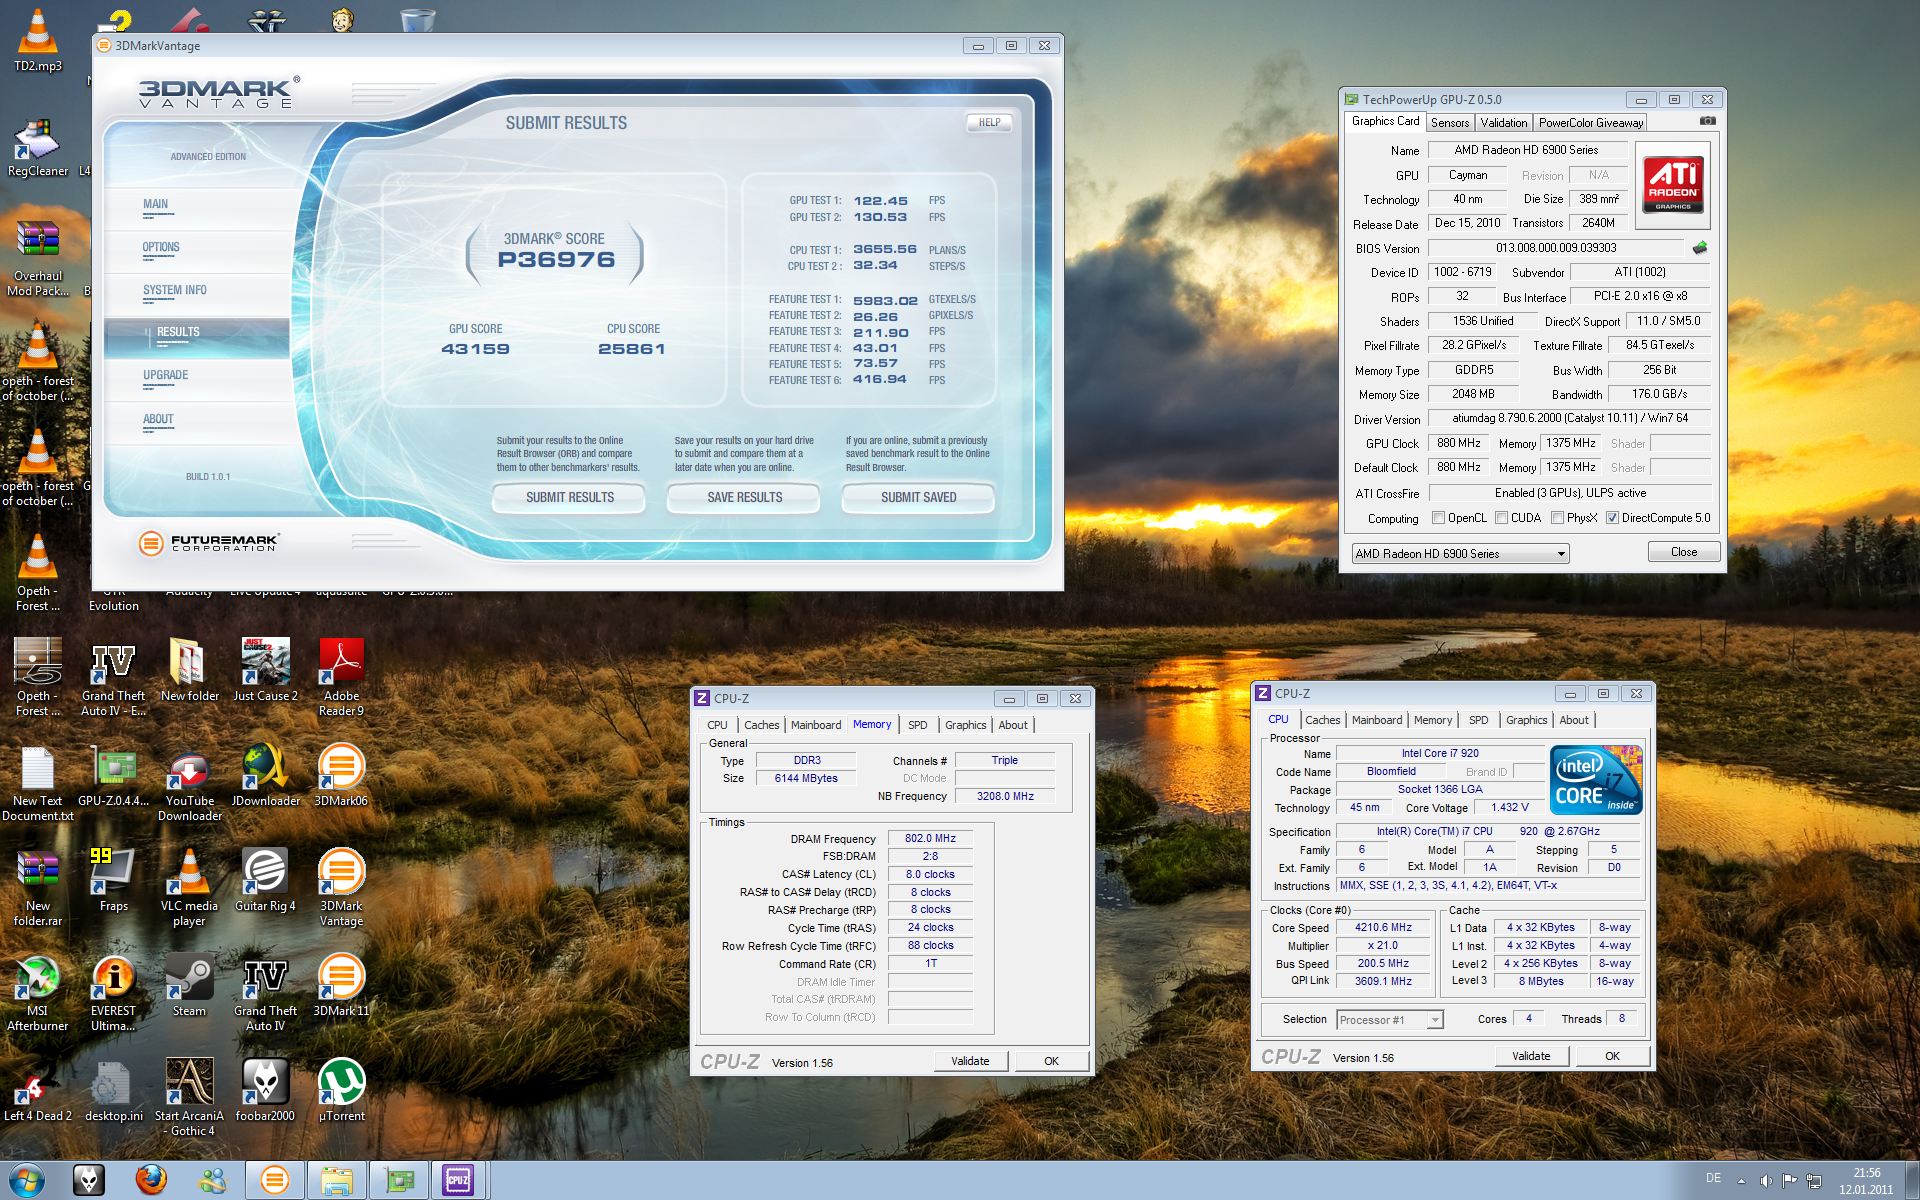Click the ATI CrossFire status field
1920x1200 pixels.
(1570, 493)
